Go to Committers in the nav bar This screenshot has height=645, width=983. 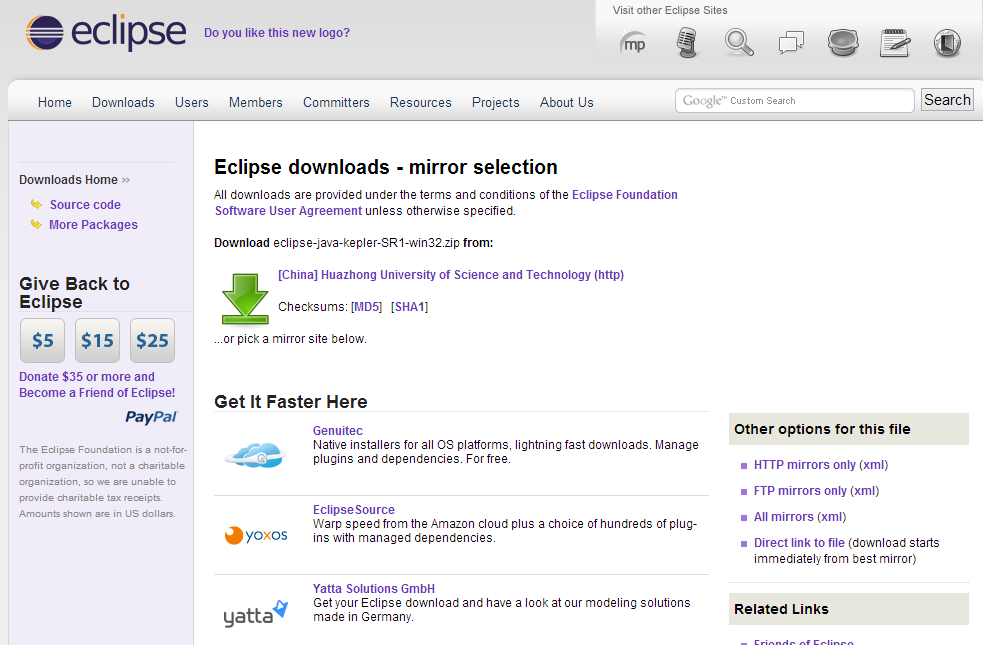pos(336,102)
